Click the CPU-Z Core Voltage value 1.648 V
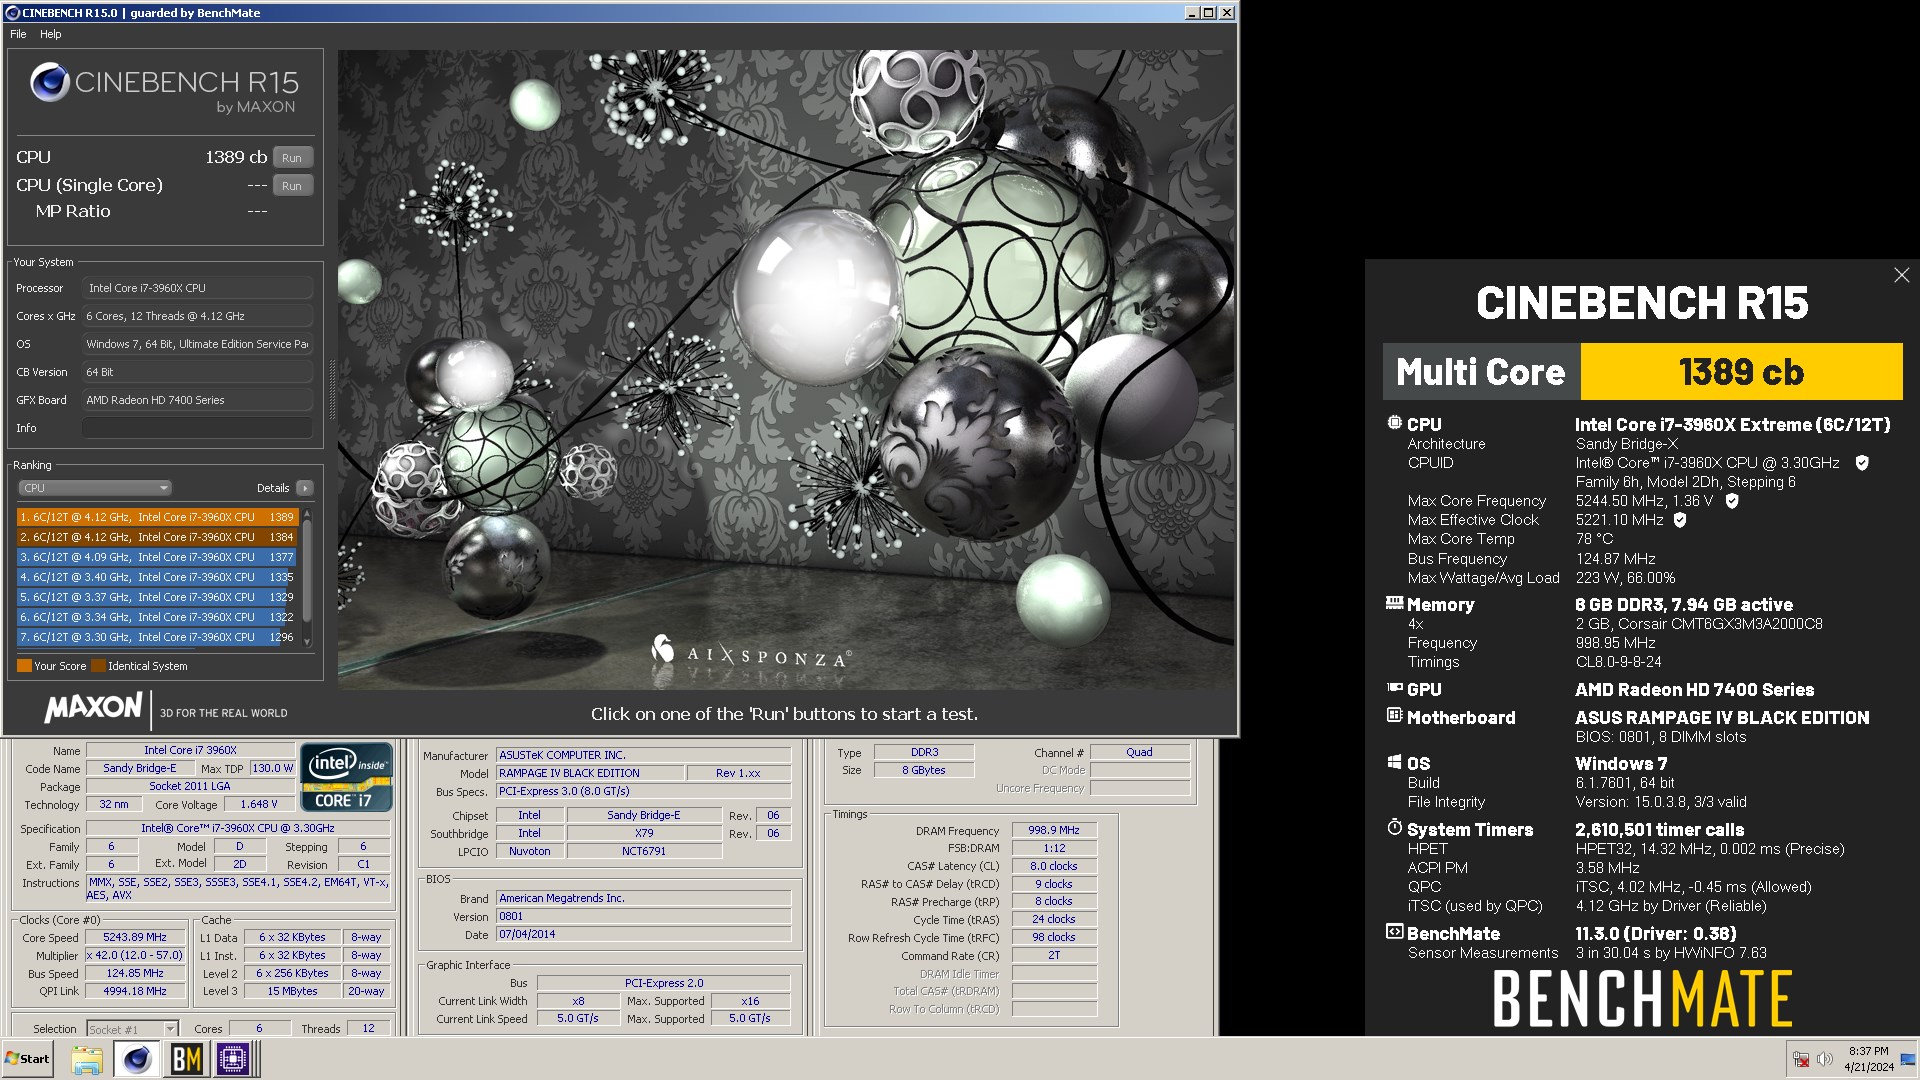The width and height of the screenshot is (1920, 1080). [x=259, y=805]
